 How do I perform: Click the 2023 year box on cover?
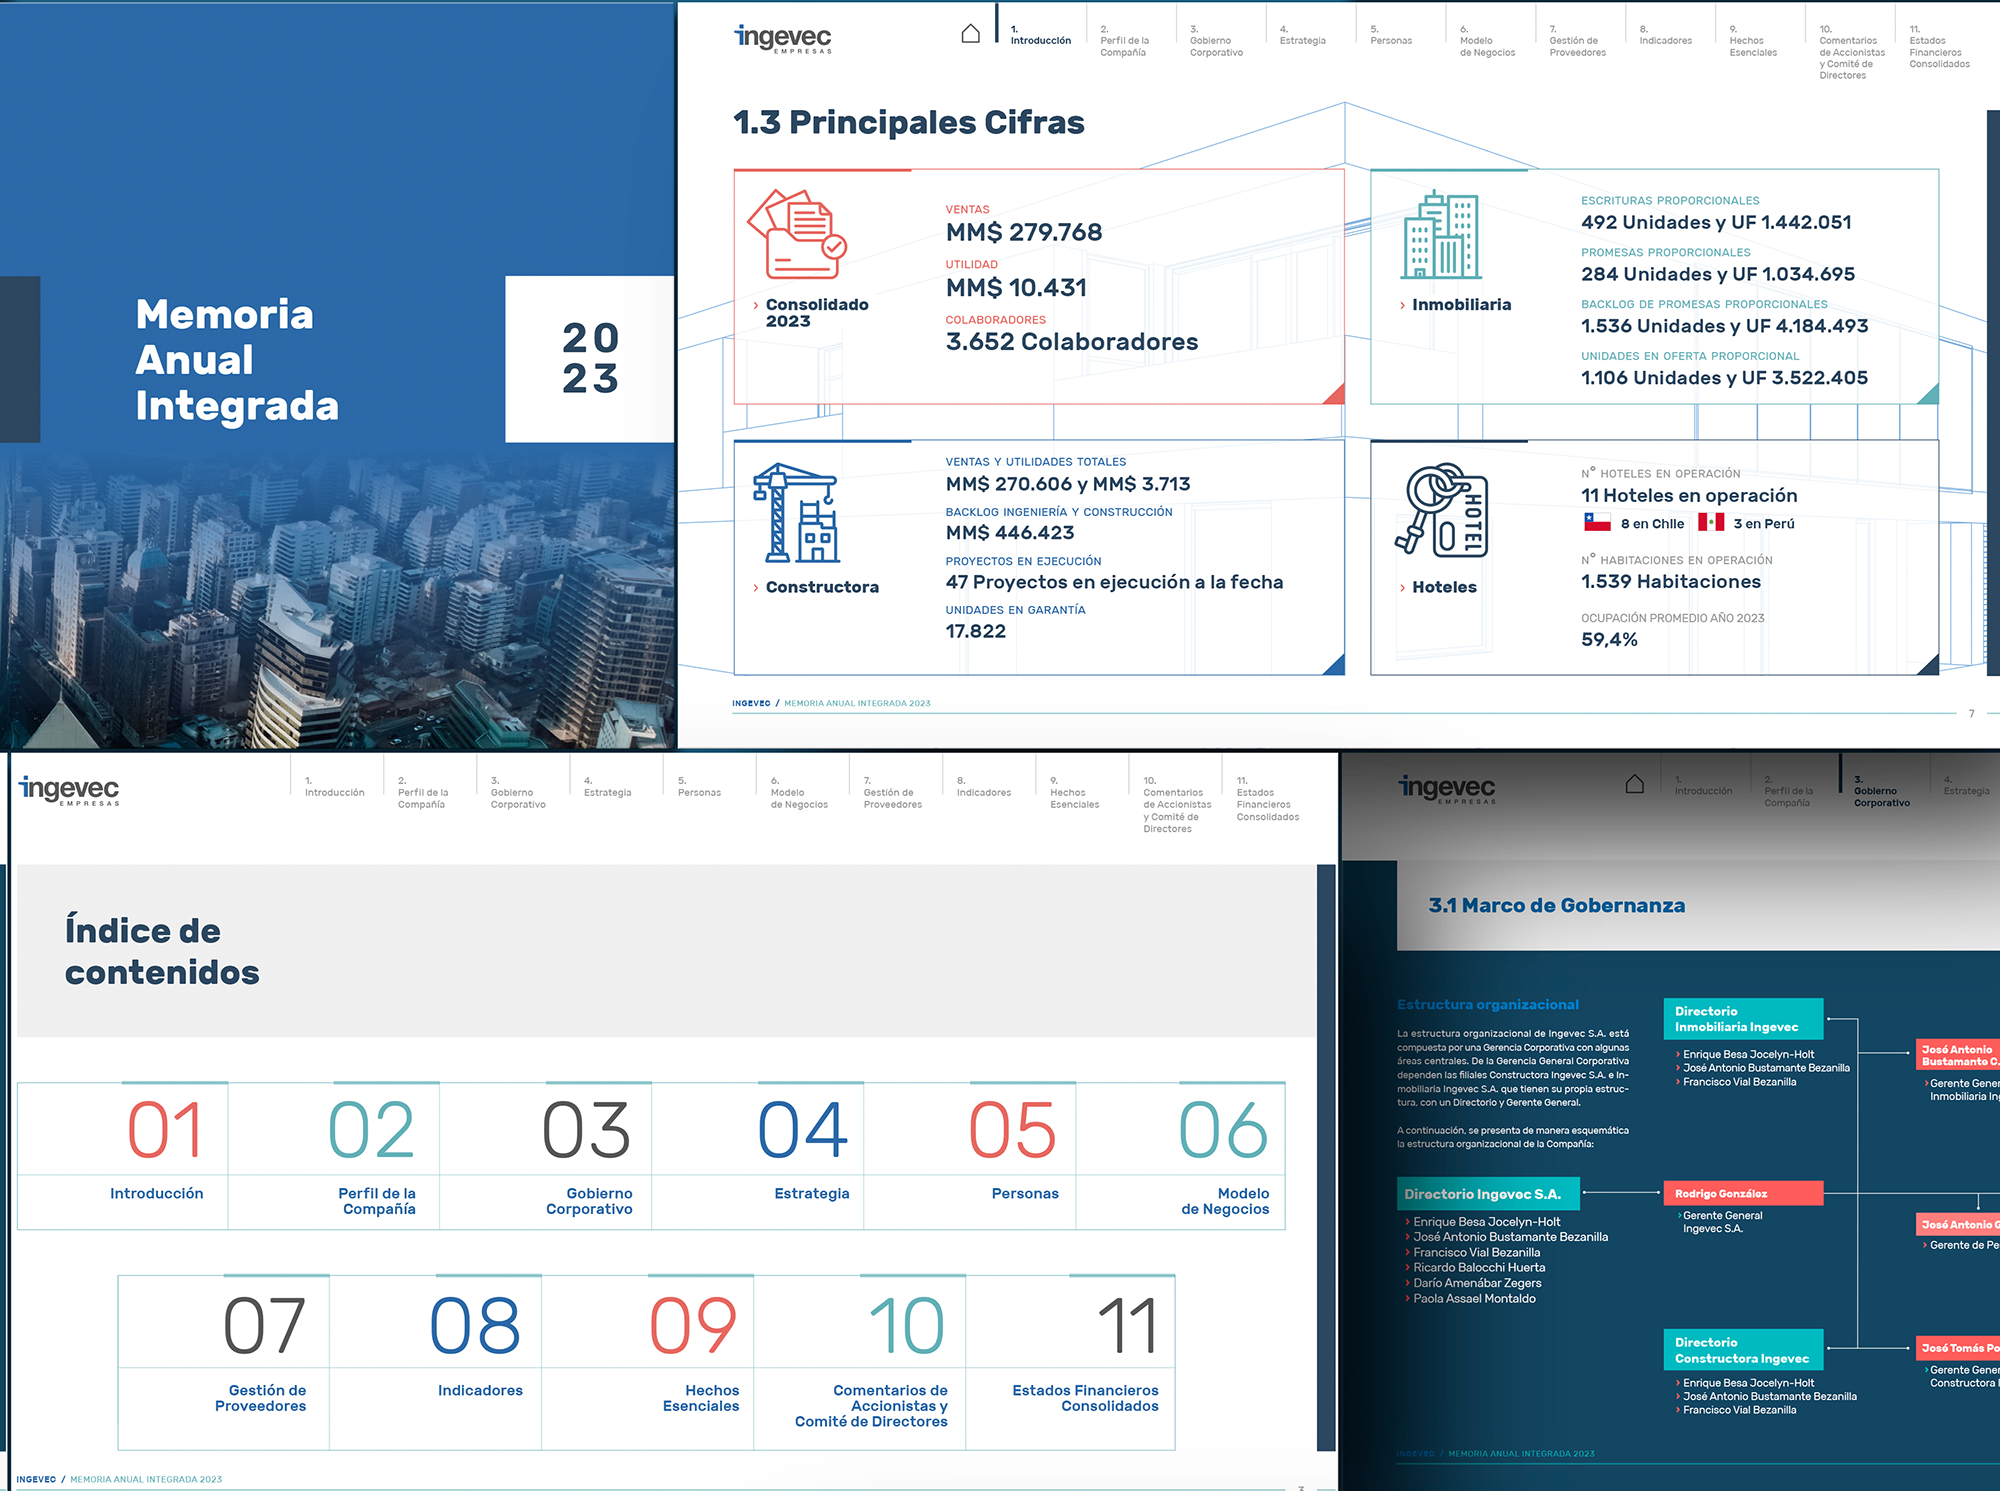click(590, 359)
